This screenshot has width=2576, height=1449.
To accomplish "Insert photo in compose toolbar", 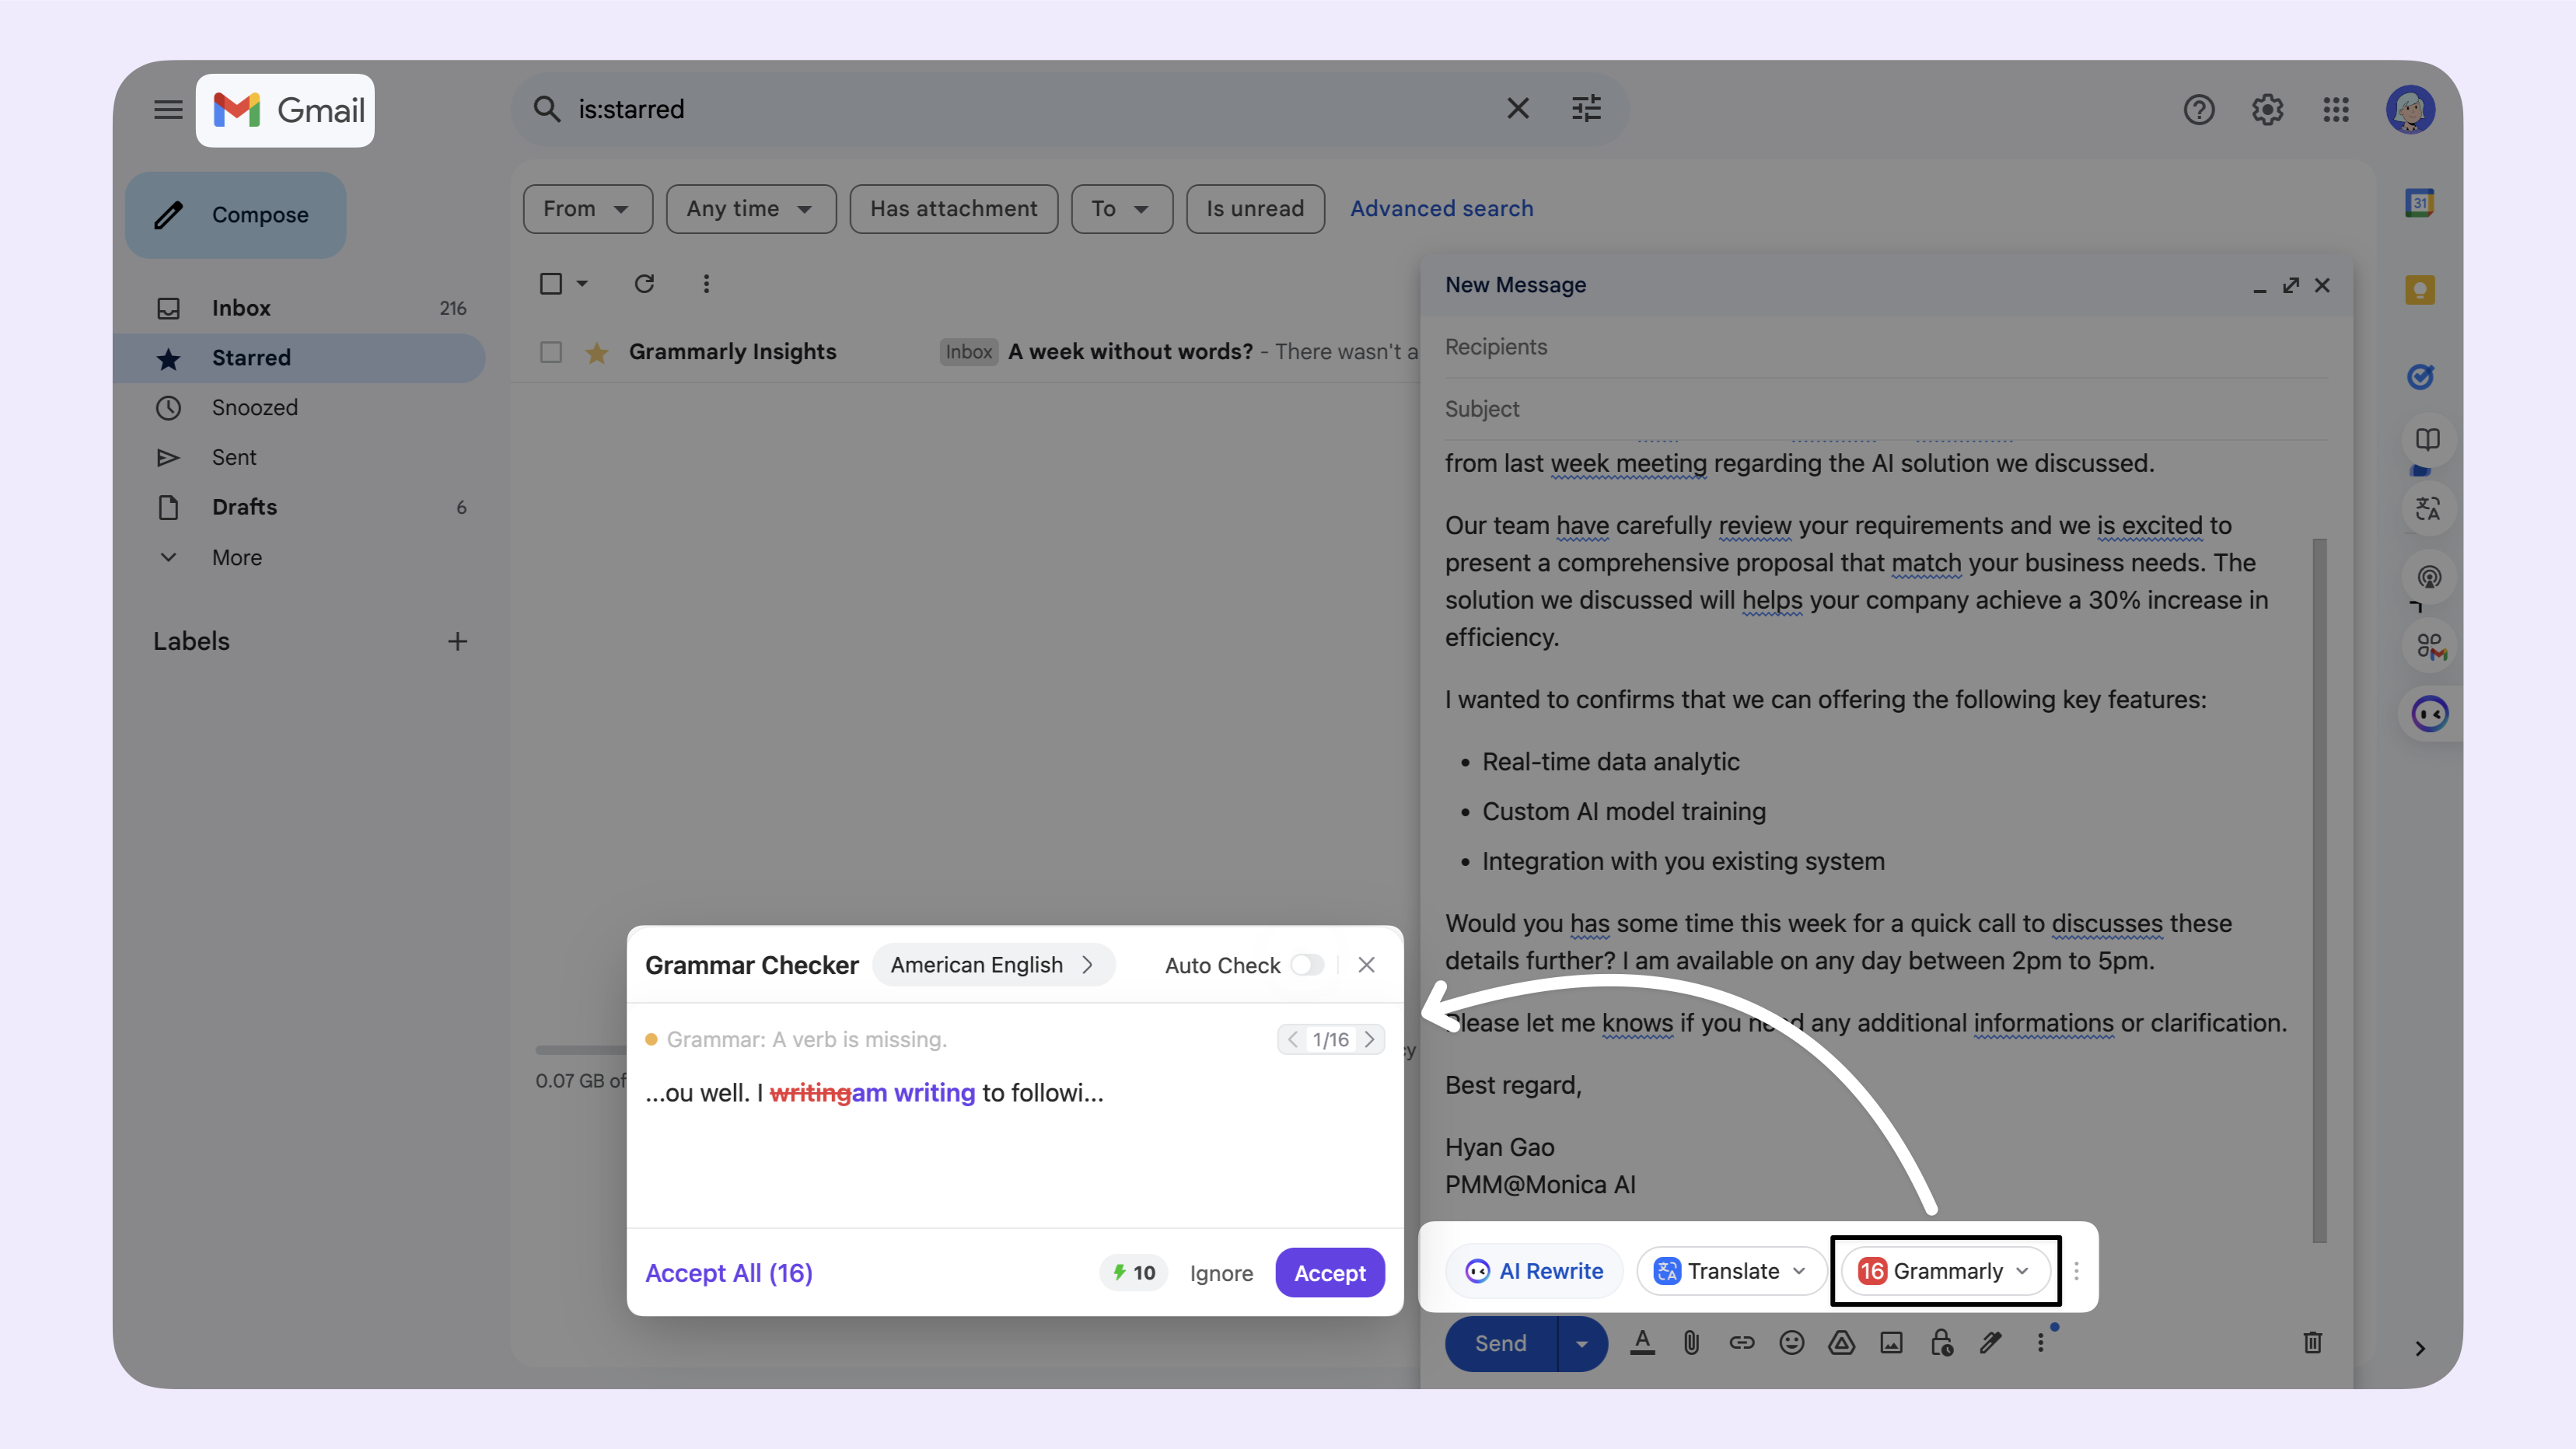I will click(x=1891, y=1343).
